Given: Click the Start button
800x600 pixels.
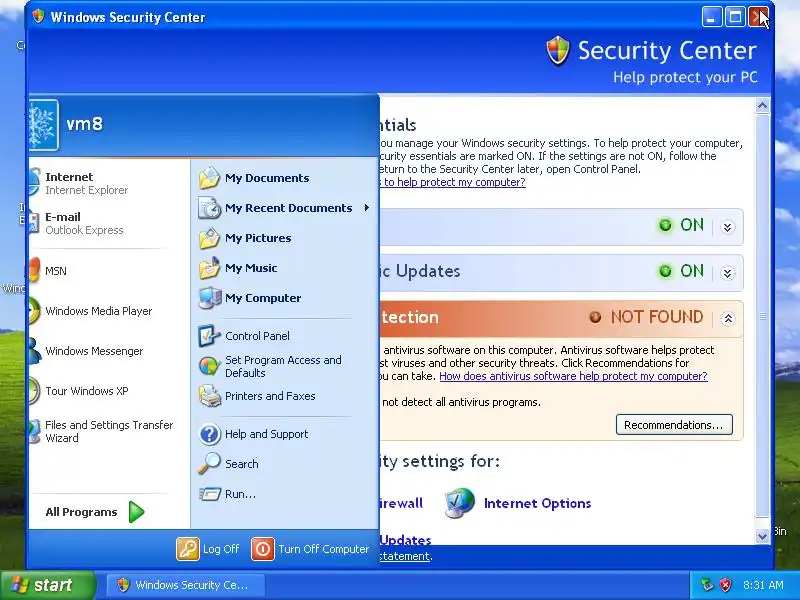Looking at the screenshot, I should click(48, 585).
